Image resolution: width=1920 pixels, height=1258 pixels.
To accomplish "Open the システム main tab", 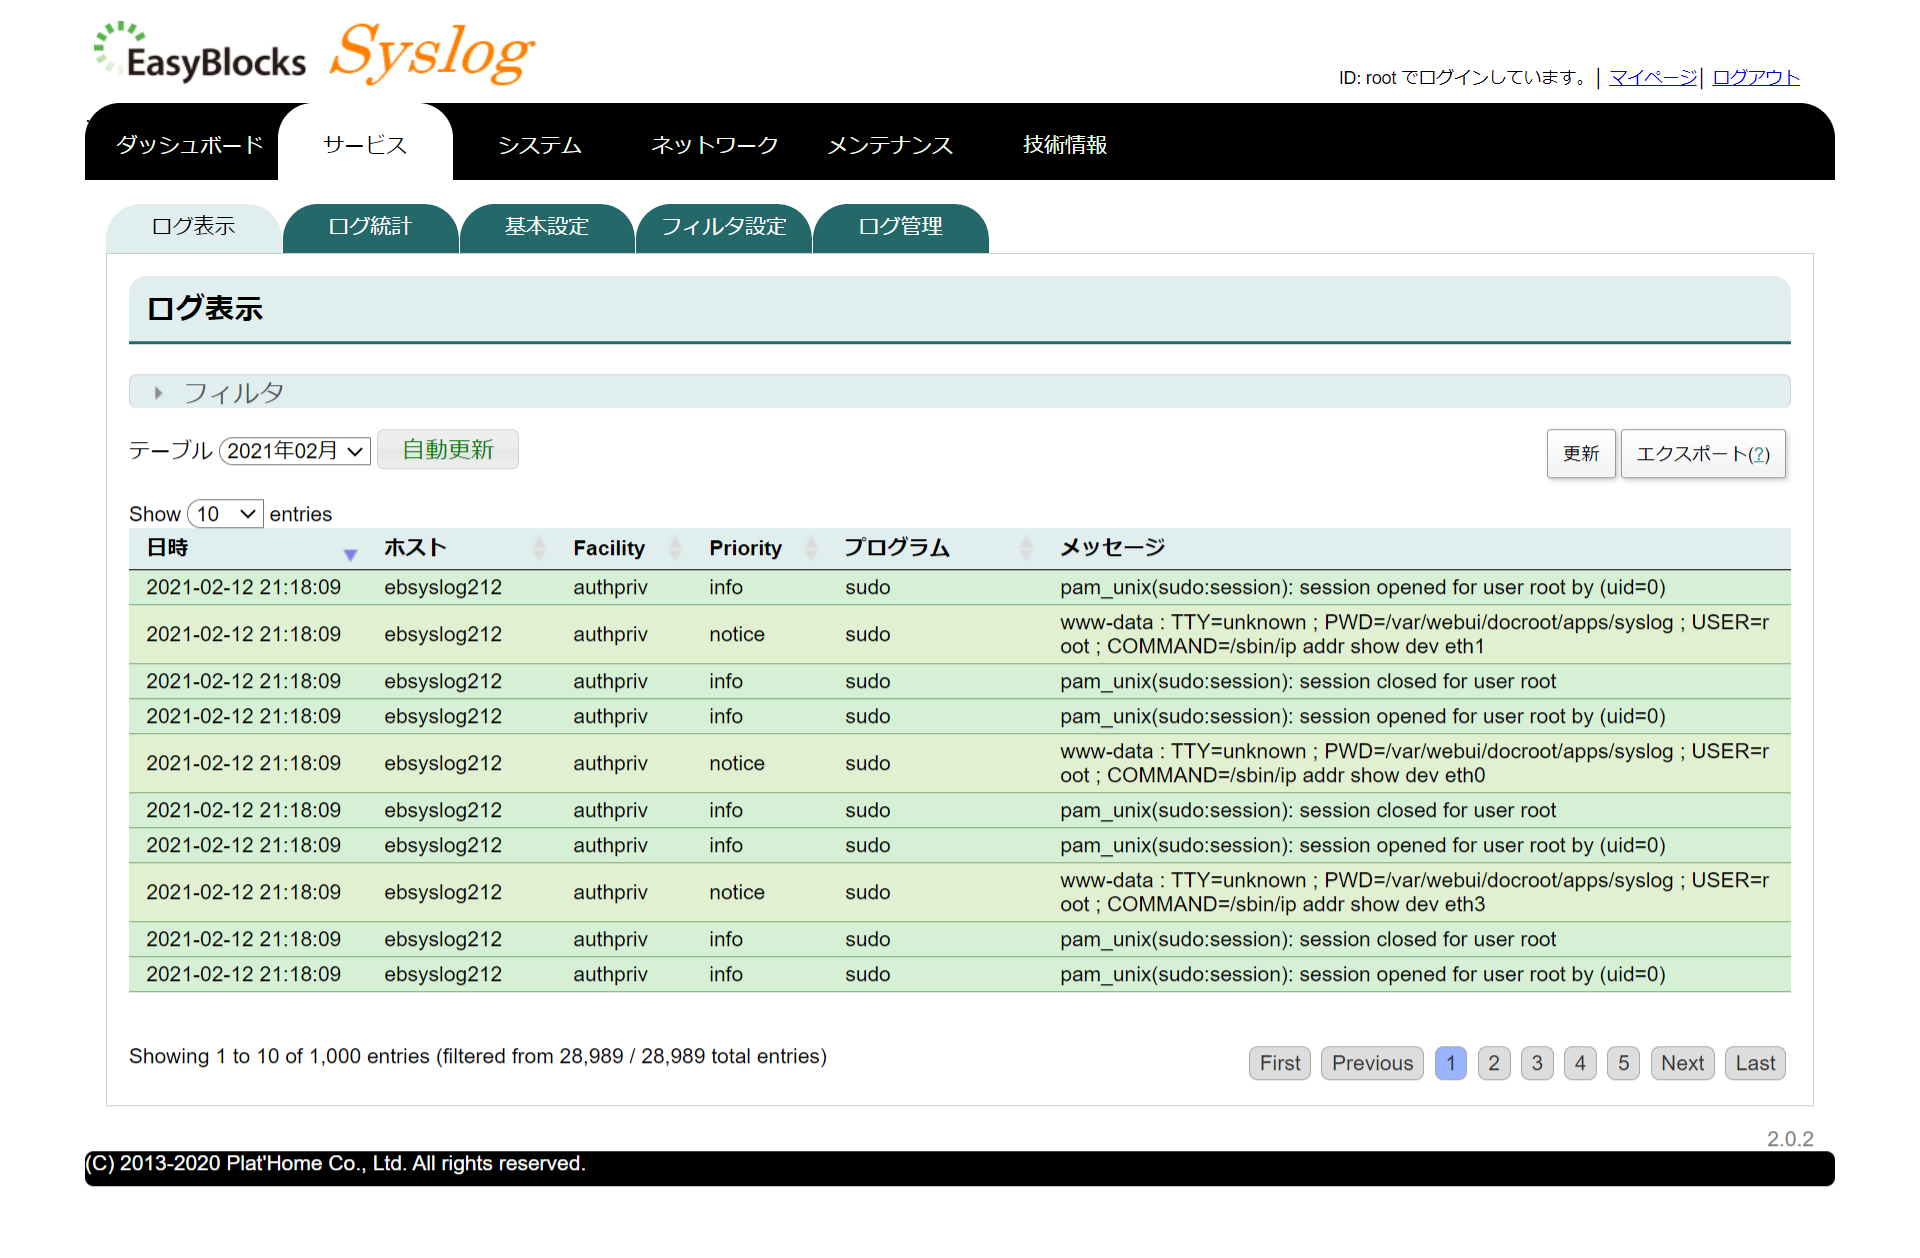I will (x=540, y=145).
